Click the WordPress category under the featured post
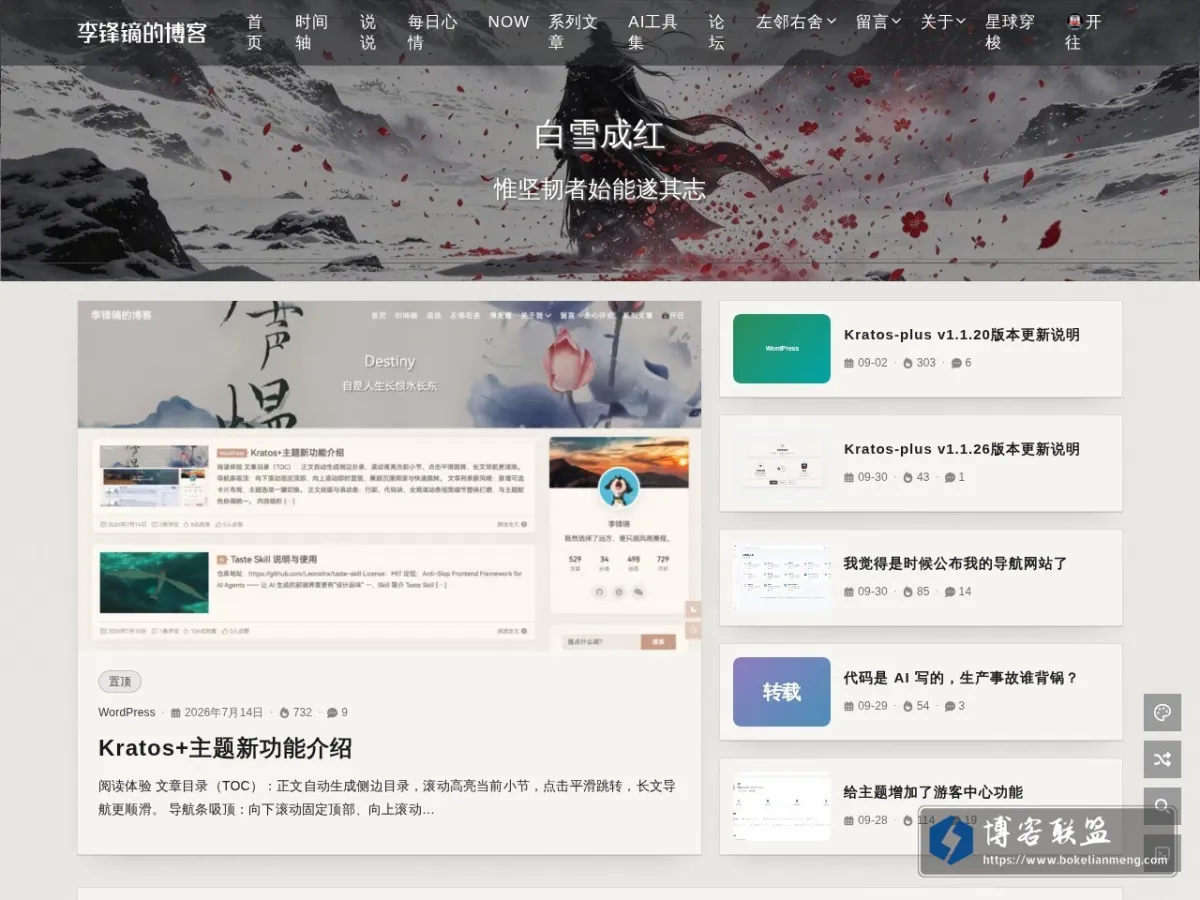Image resolution: width=1200 pixels, height=900 pixels. (x=126, y=713)
